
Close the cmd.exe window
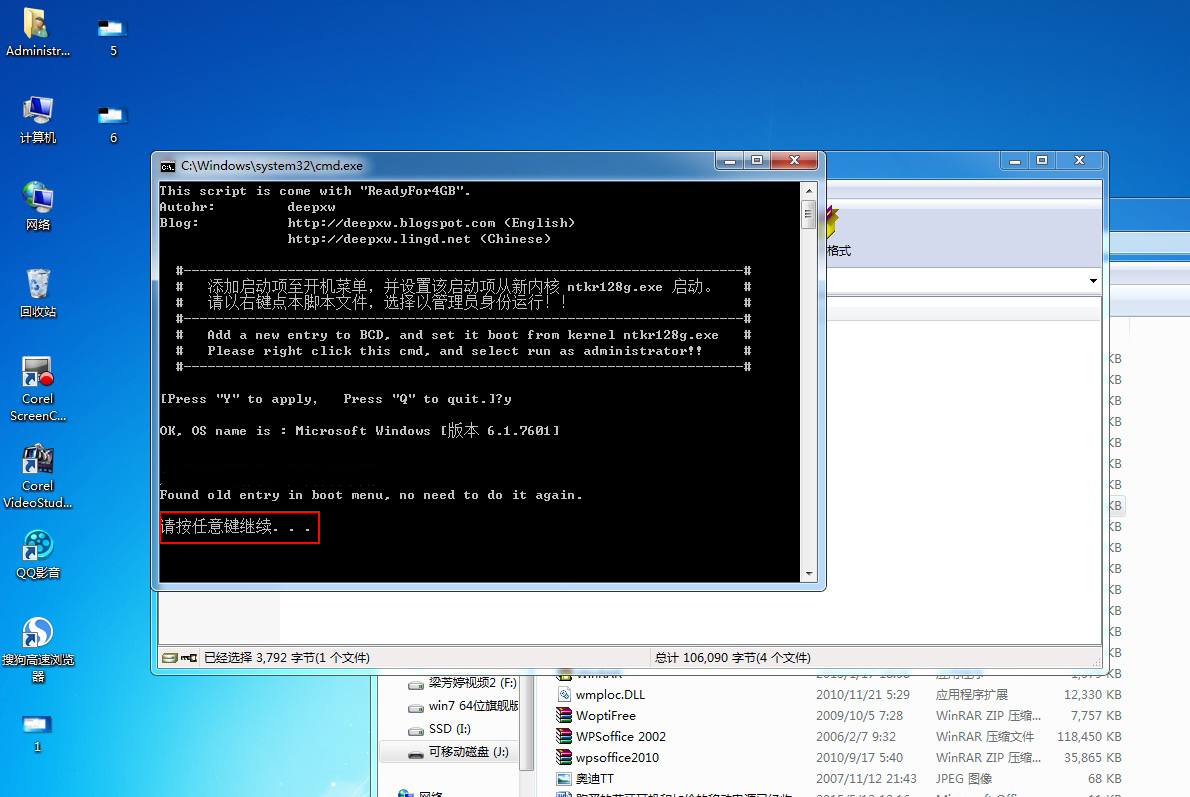[x=794, y=160]
